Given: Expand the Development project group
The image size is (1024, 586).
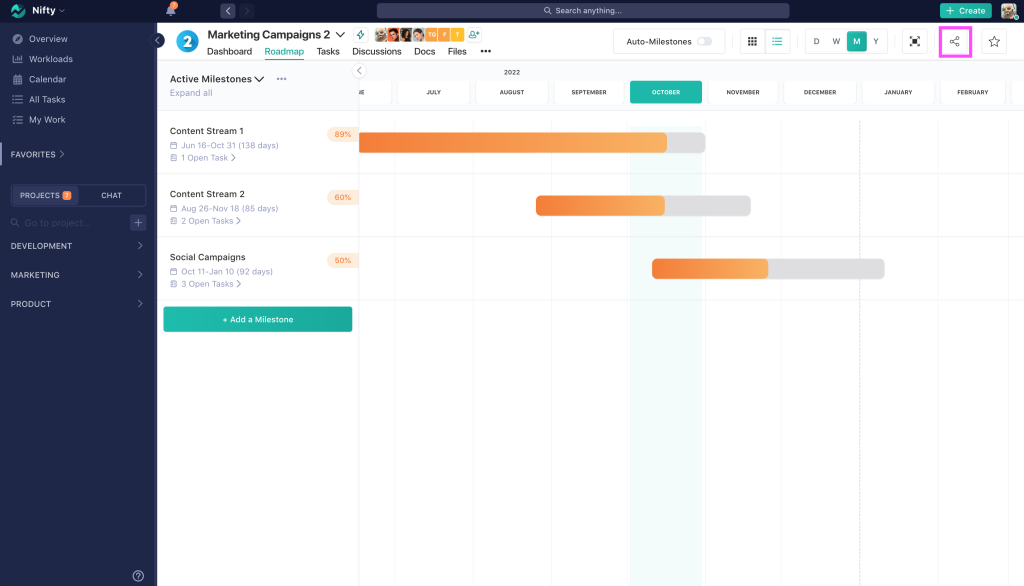Looking at the screenshot, I should coord(139,246).
